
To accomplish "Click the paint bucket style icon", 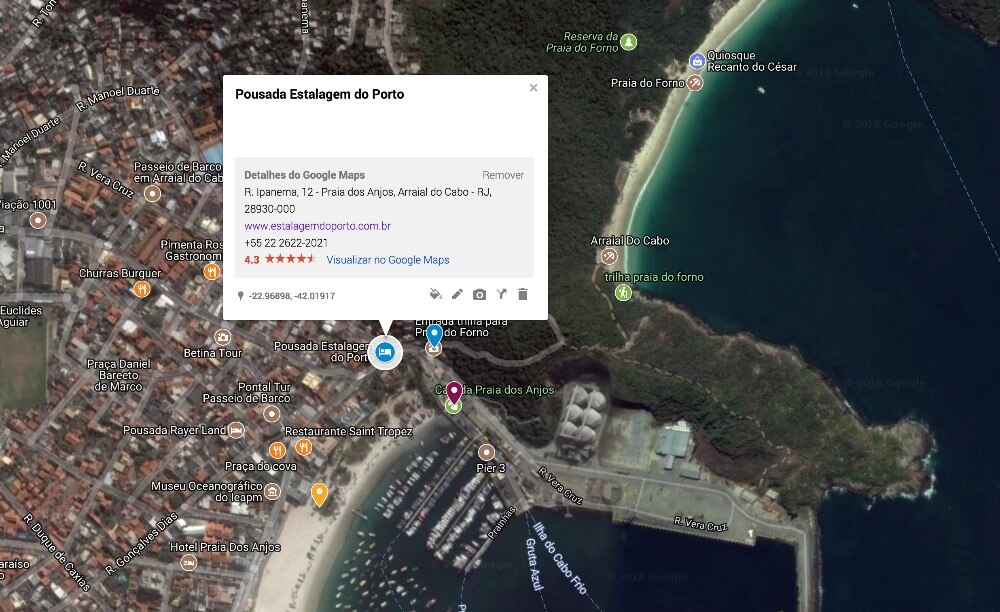I will (436, 294).
